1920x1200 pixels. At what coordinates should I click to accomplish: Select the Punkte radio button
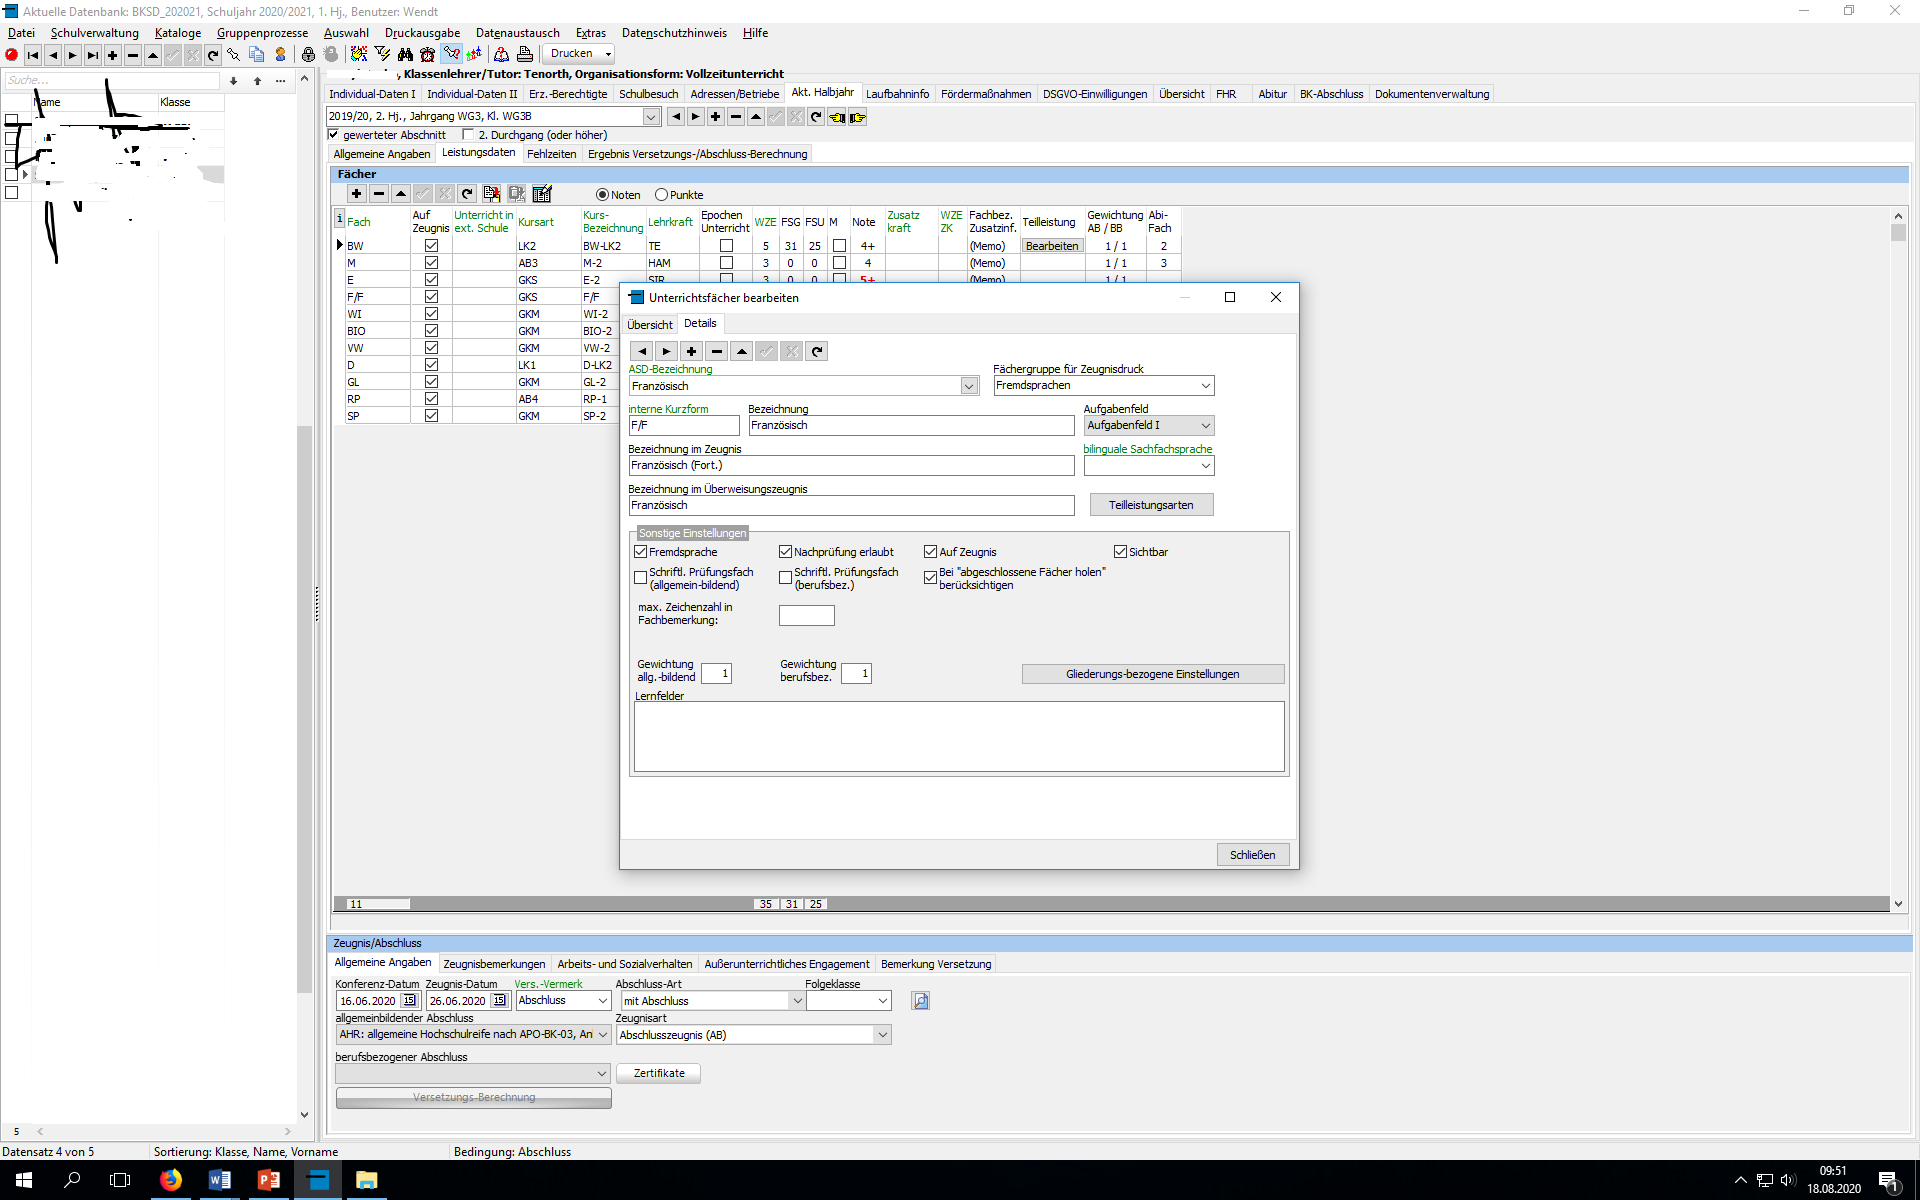(x=661, y=195)
